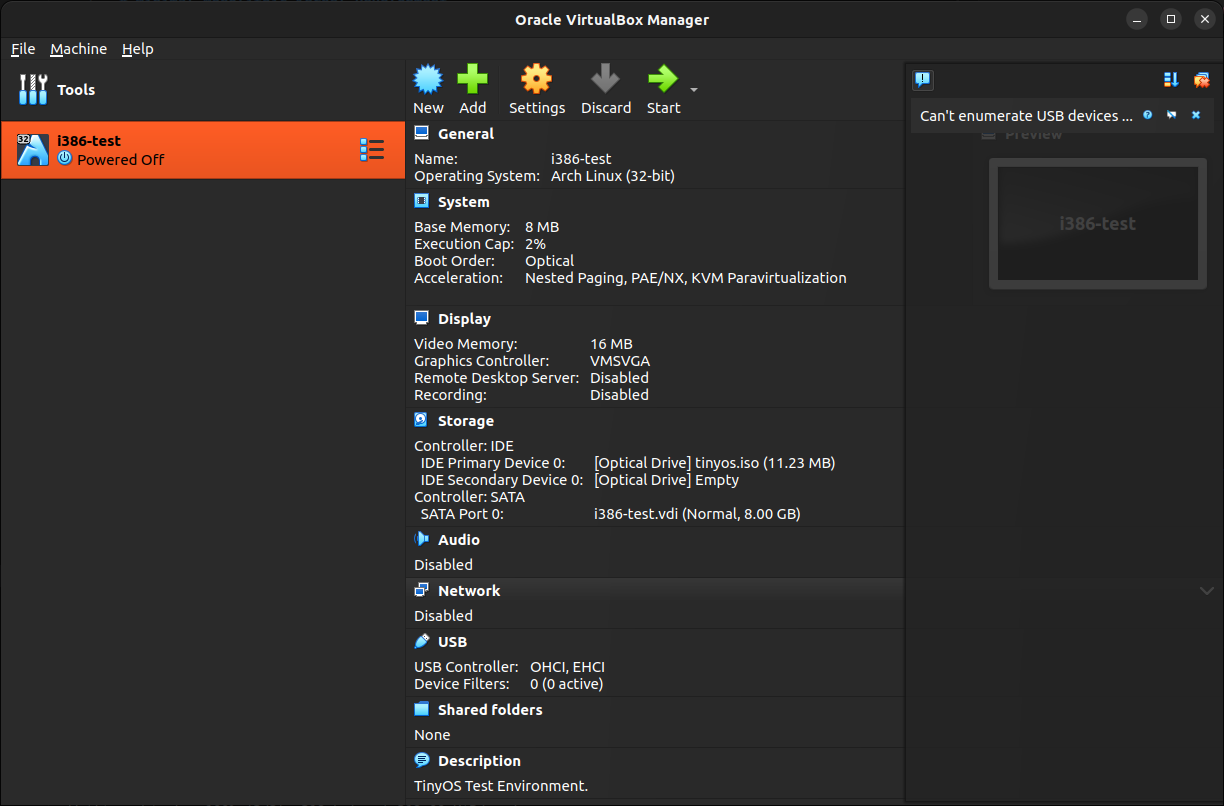Open the Description header link
Image resolution: width=1224 pixels, height=806 pixels.
click(479, 761)
